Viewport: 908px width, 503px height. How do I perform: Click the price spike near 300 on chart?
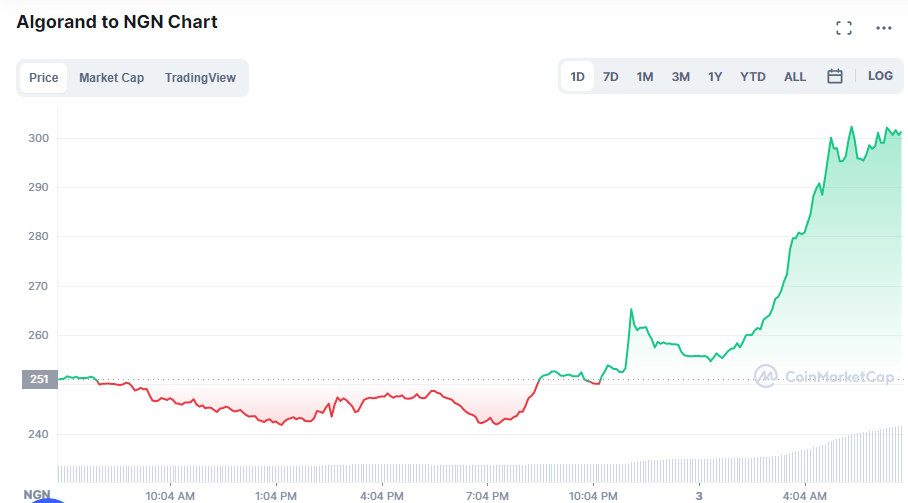(852, 128)
